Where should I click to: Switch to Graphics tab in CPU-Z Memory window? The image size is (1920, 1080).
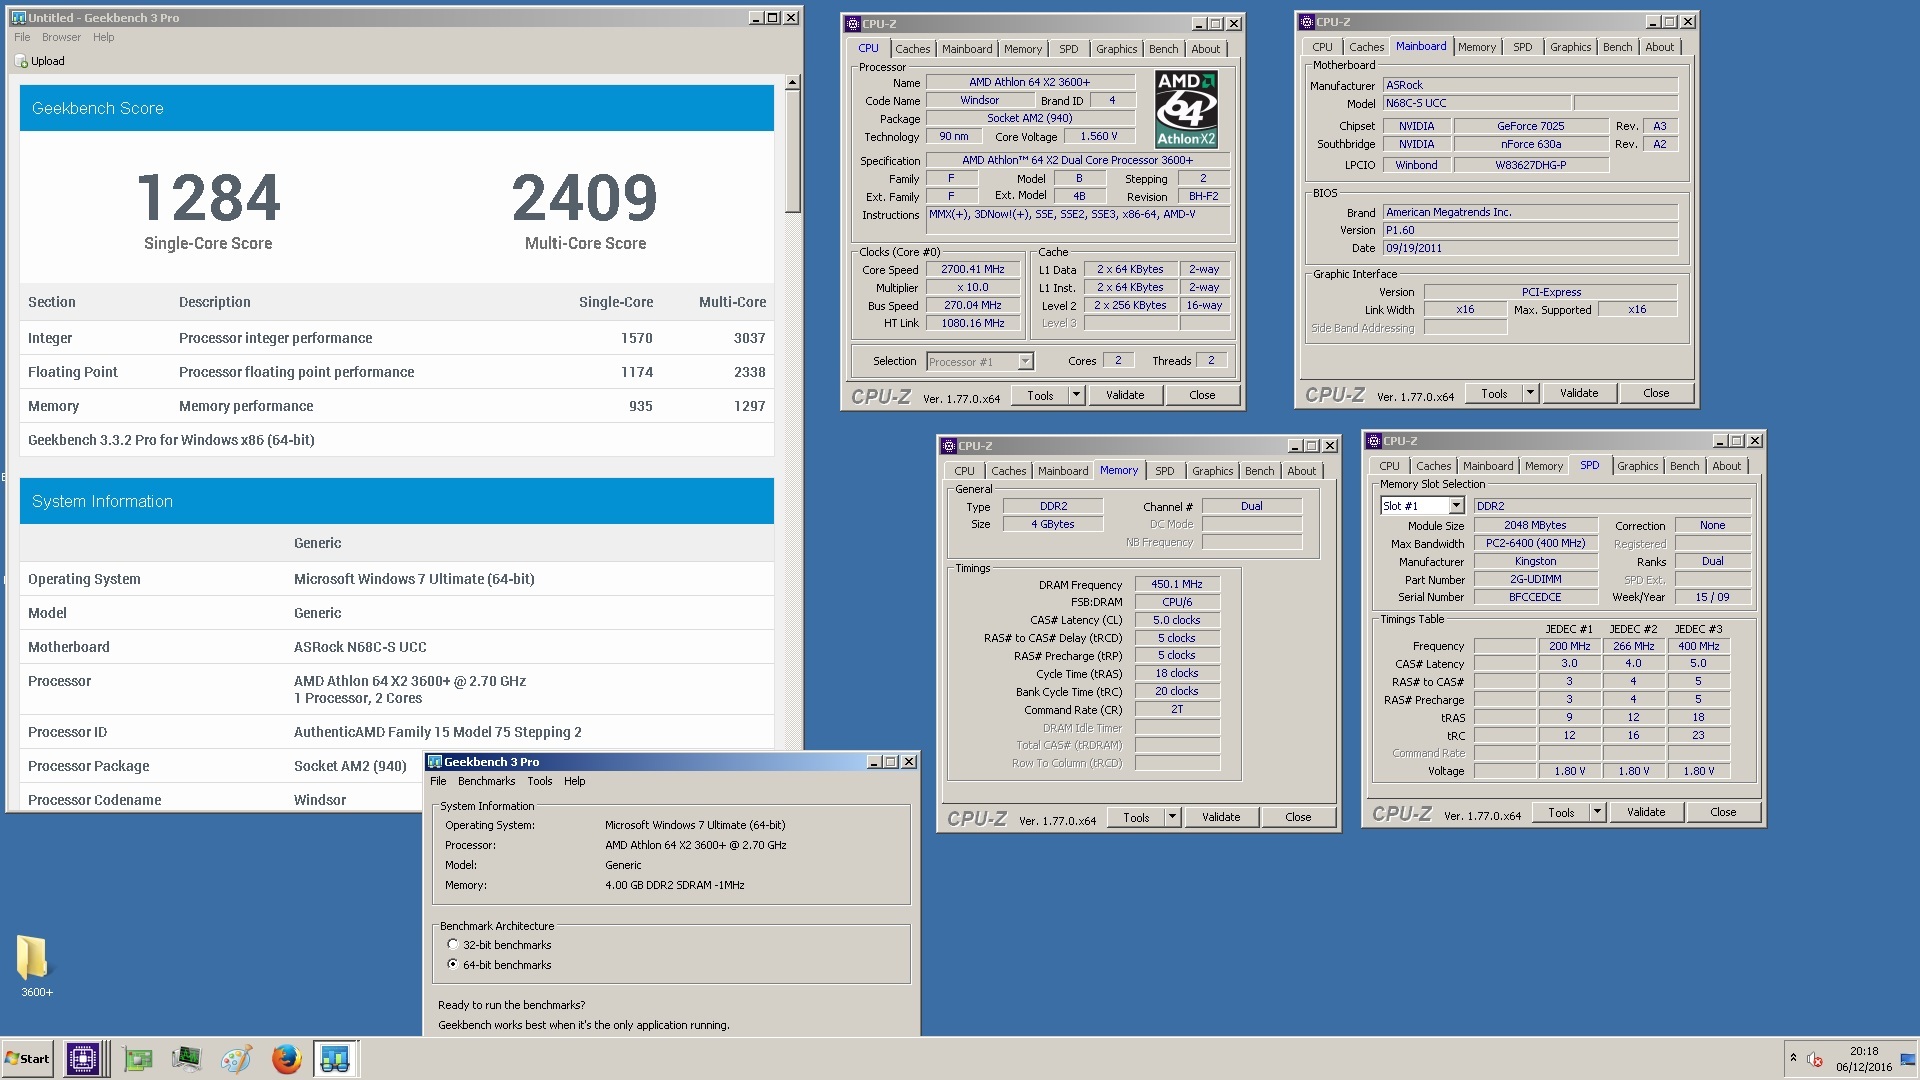tap(1212, 471)
